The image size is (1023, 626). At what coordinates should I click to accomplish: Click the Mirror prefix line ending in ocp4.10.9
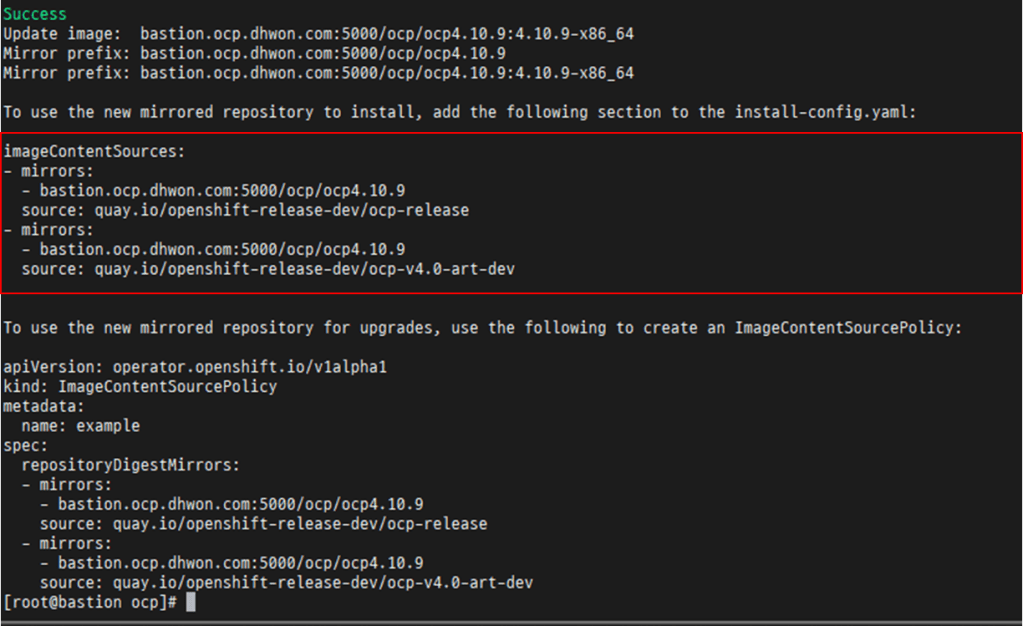click(x=254, y=53)
